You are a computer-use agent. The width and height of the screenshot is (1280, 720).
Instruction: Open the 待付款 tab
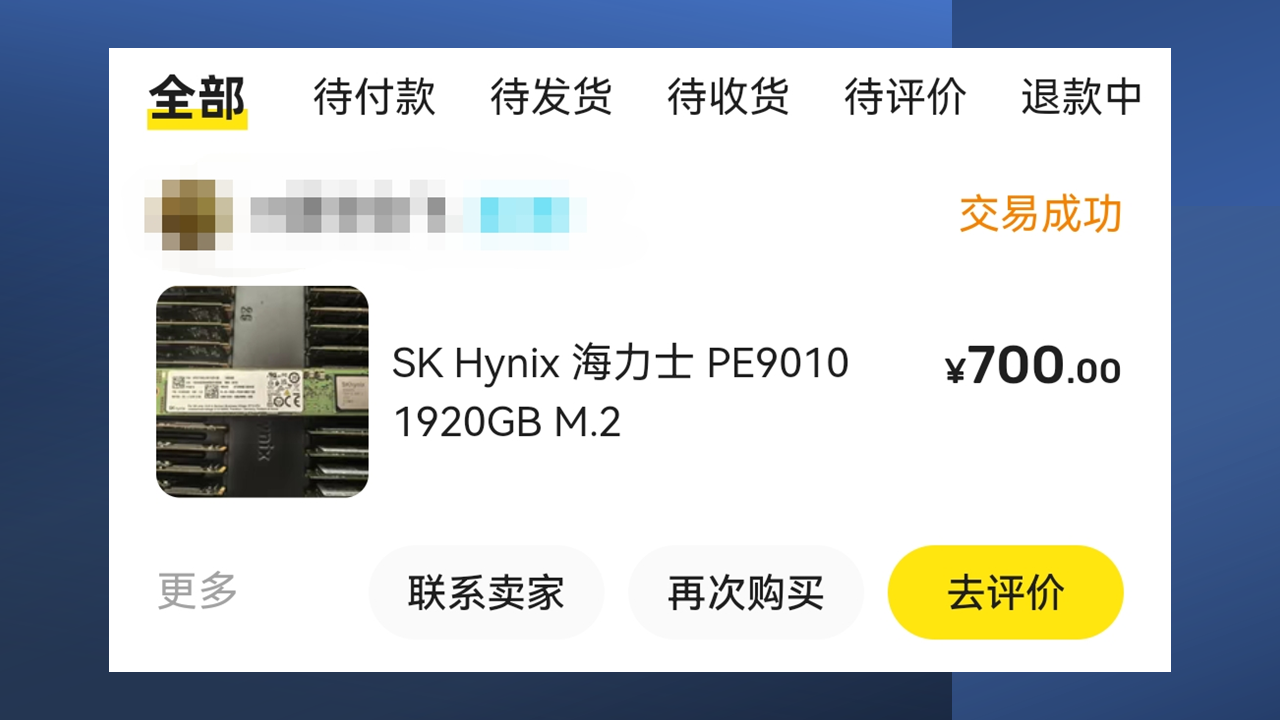374,98
